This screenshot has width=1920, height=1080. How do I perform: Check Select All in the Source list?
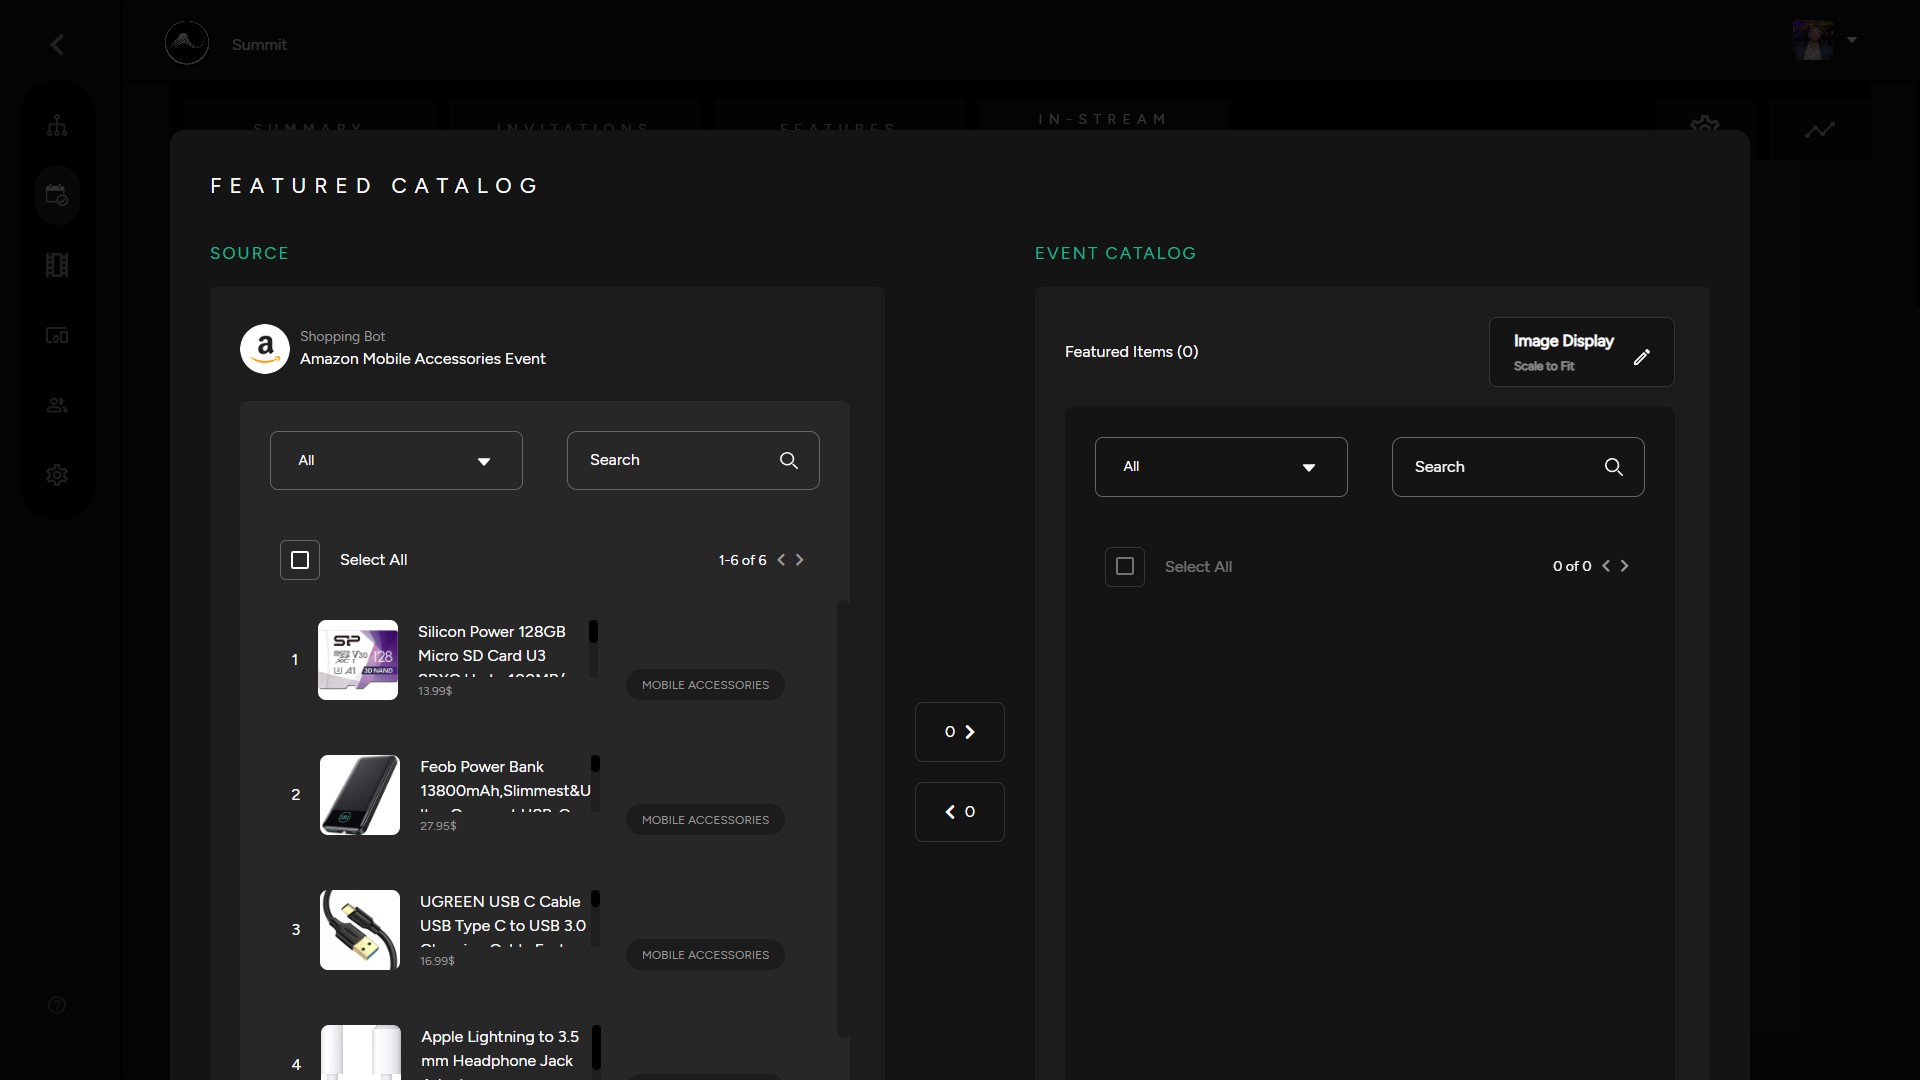click(299, 560)
